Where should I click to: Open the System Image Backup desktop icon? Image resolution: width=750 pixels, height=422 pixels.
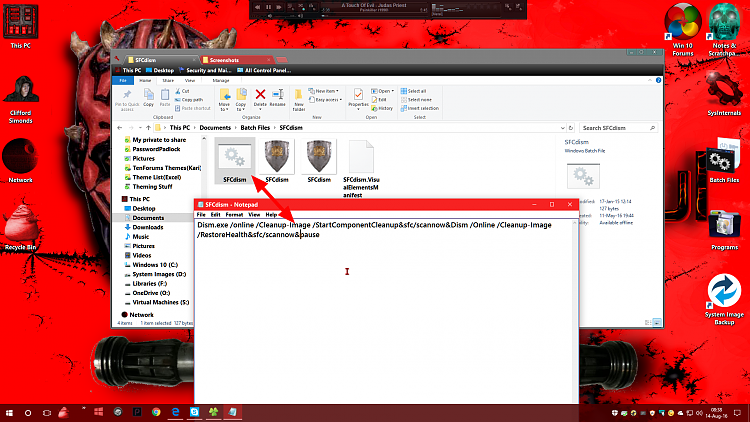[x=724, y=299]
